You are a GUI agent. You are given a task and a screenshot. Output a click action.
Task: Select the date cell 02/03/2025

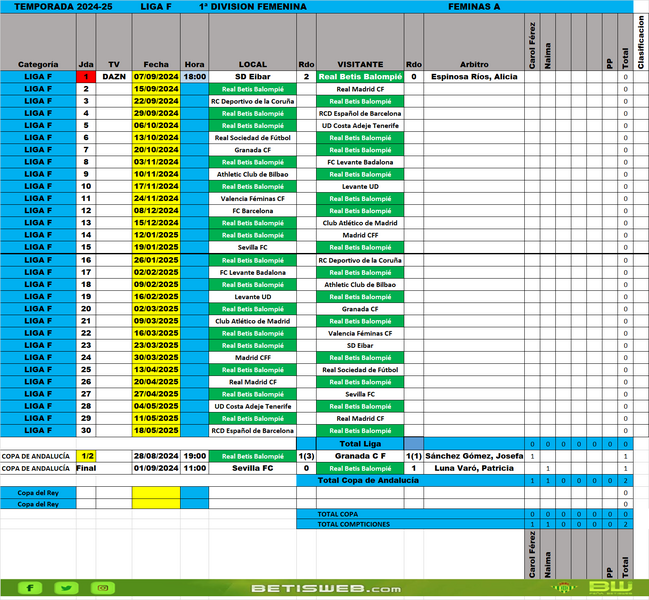pos(156,309)
